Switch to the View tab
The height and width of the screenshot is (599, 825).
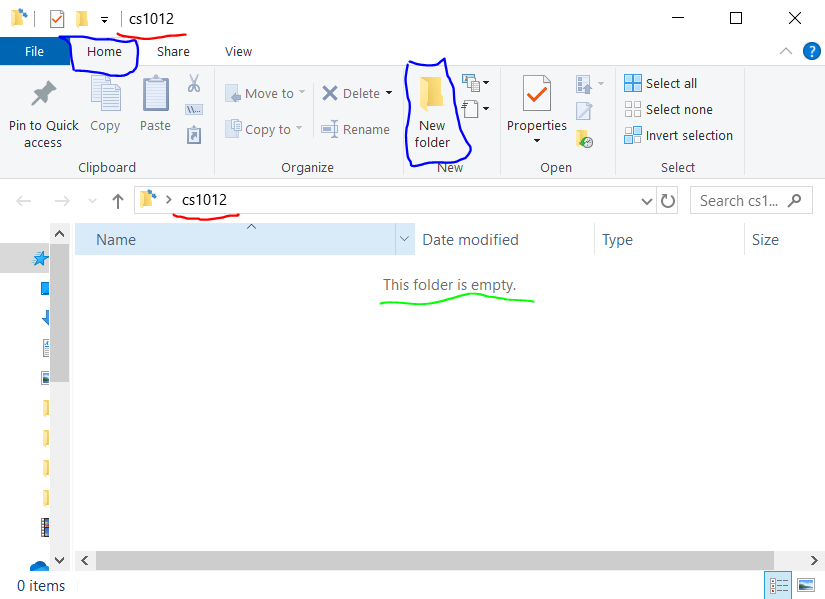pyautogui.click(x=238, y=51)
